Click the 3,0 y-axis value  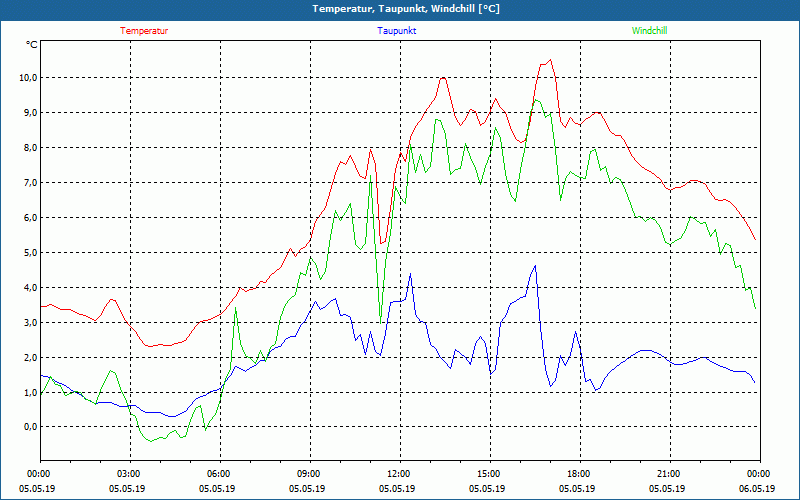pos(30,322)
